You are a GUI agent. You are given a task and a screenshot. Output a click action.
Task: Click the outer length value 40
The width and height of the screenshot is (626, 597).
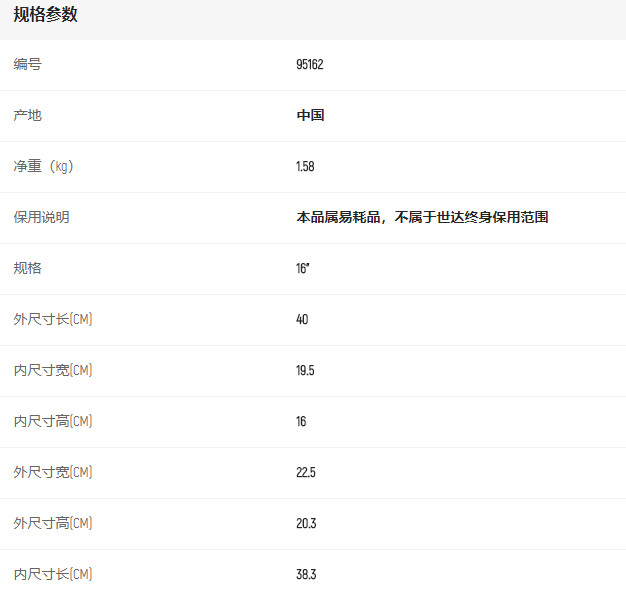pos(302,319)
